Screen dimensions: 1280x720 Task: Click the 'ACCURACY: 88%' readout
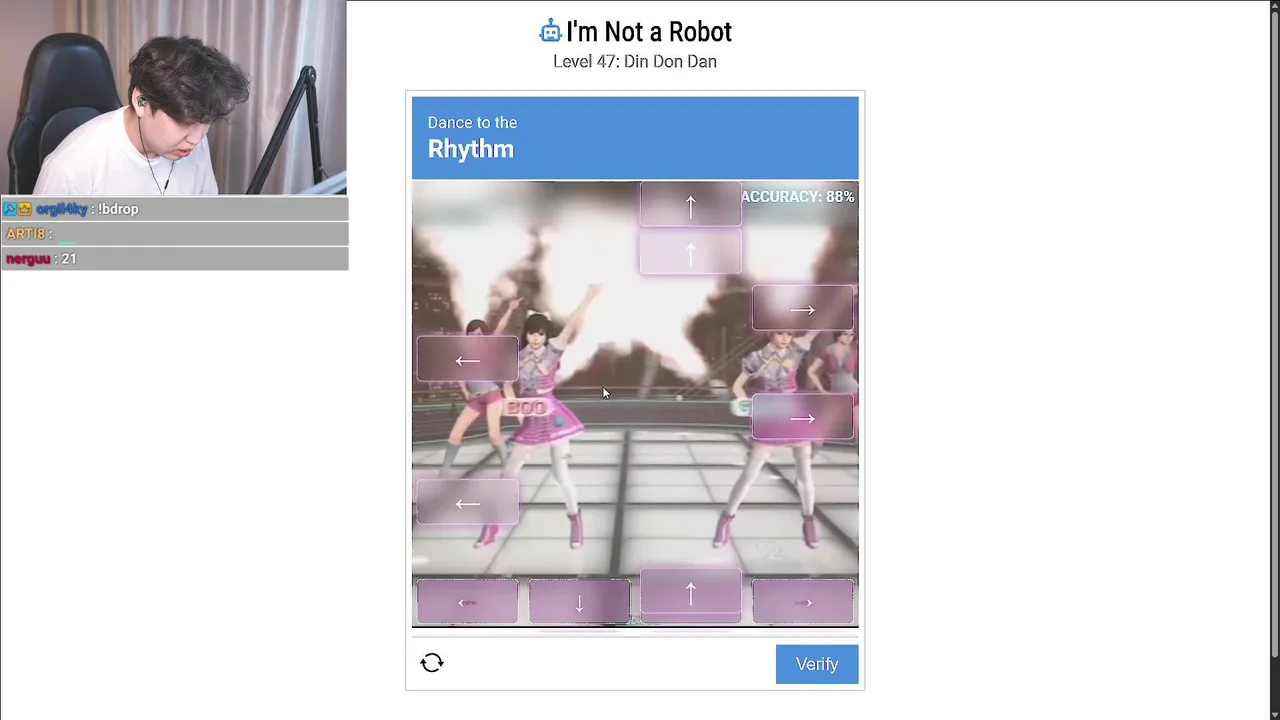[798, 197]
